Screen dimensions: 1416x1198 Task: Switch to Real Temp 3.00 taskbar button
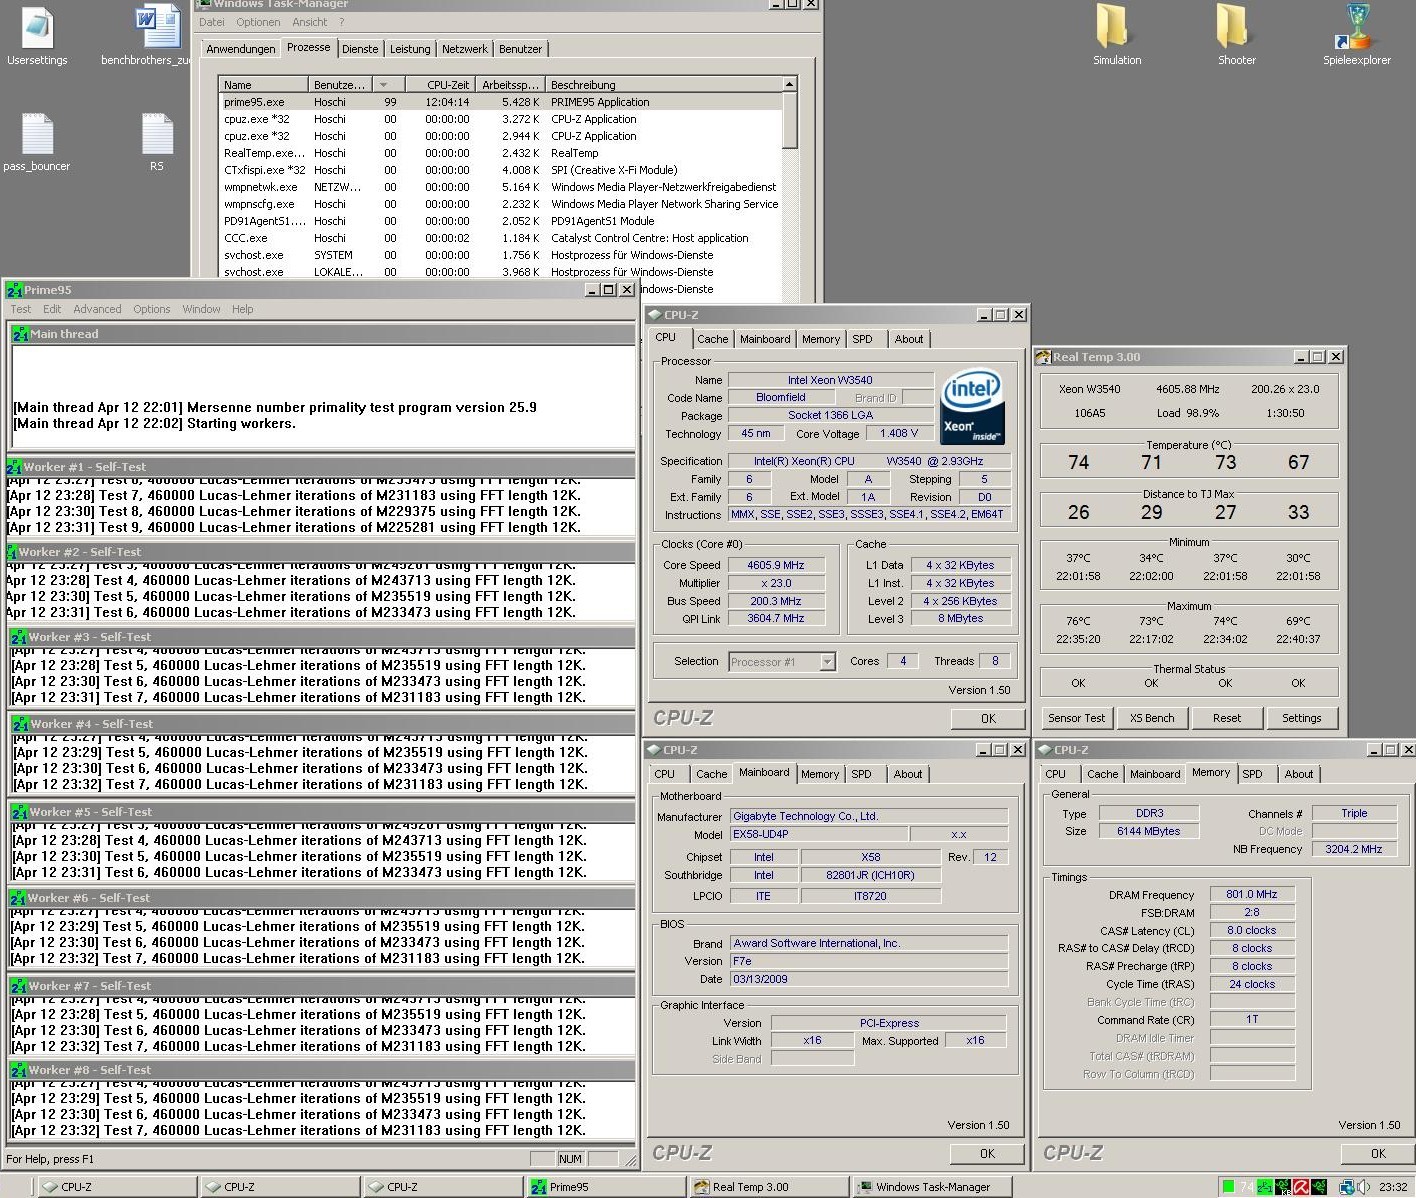[x=768, y=1187]
